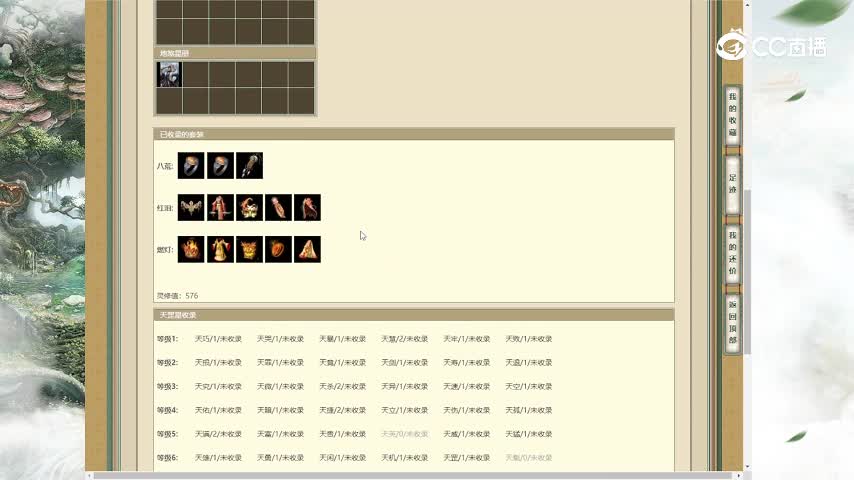854x480 pixels.
Task: Select the golden demon mask icon in 燃灯 set
Action: click(249, 250)
